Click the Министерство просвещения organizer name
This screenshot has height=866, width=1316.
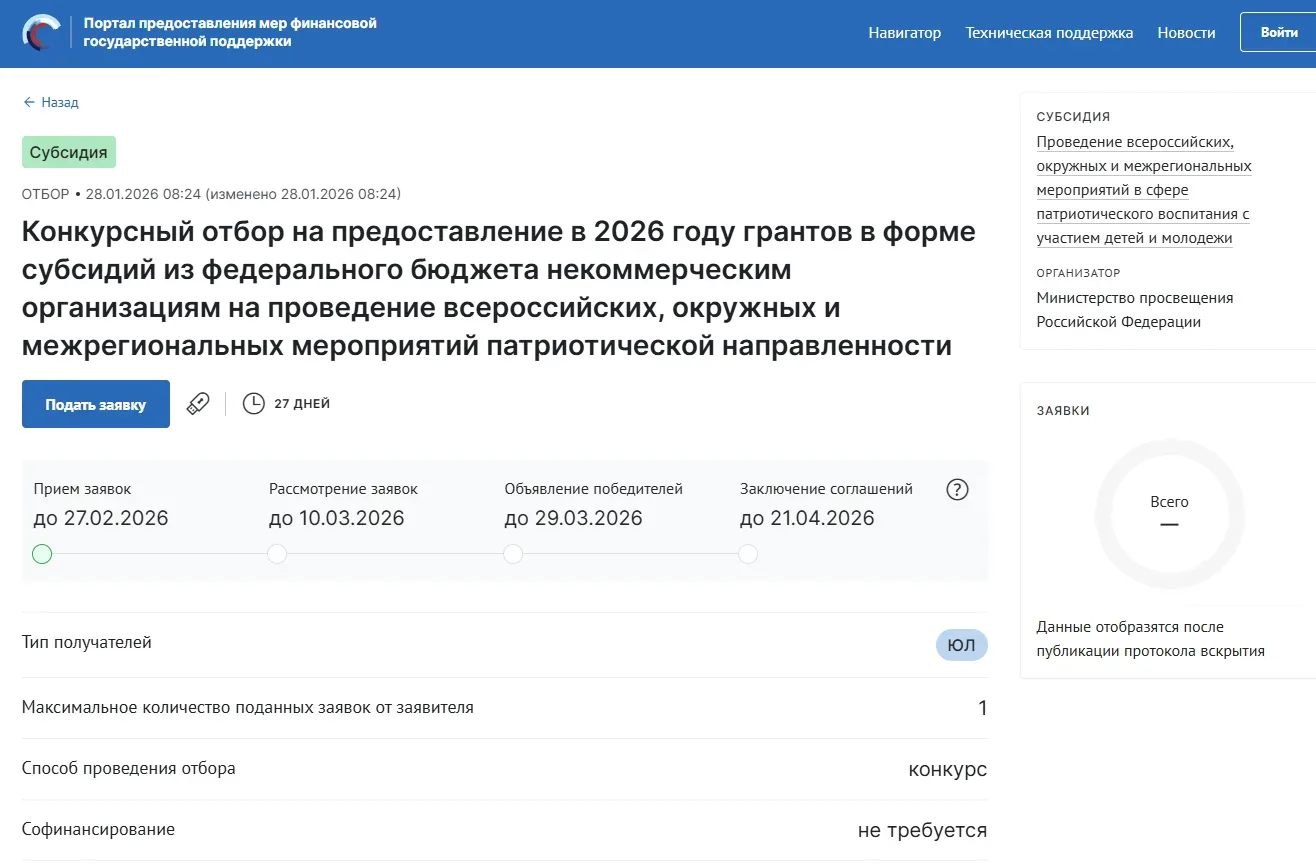1134,310
